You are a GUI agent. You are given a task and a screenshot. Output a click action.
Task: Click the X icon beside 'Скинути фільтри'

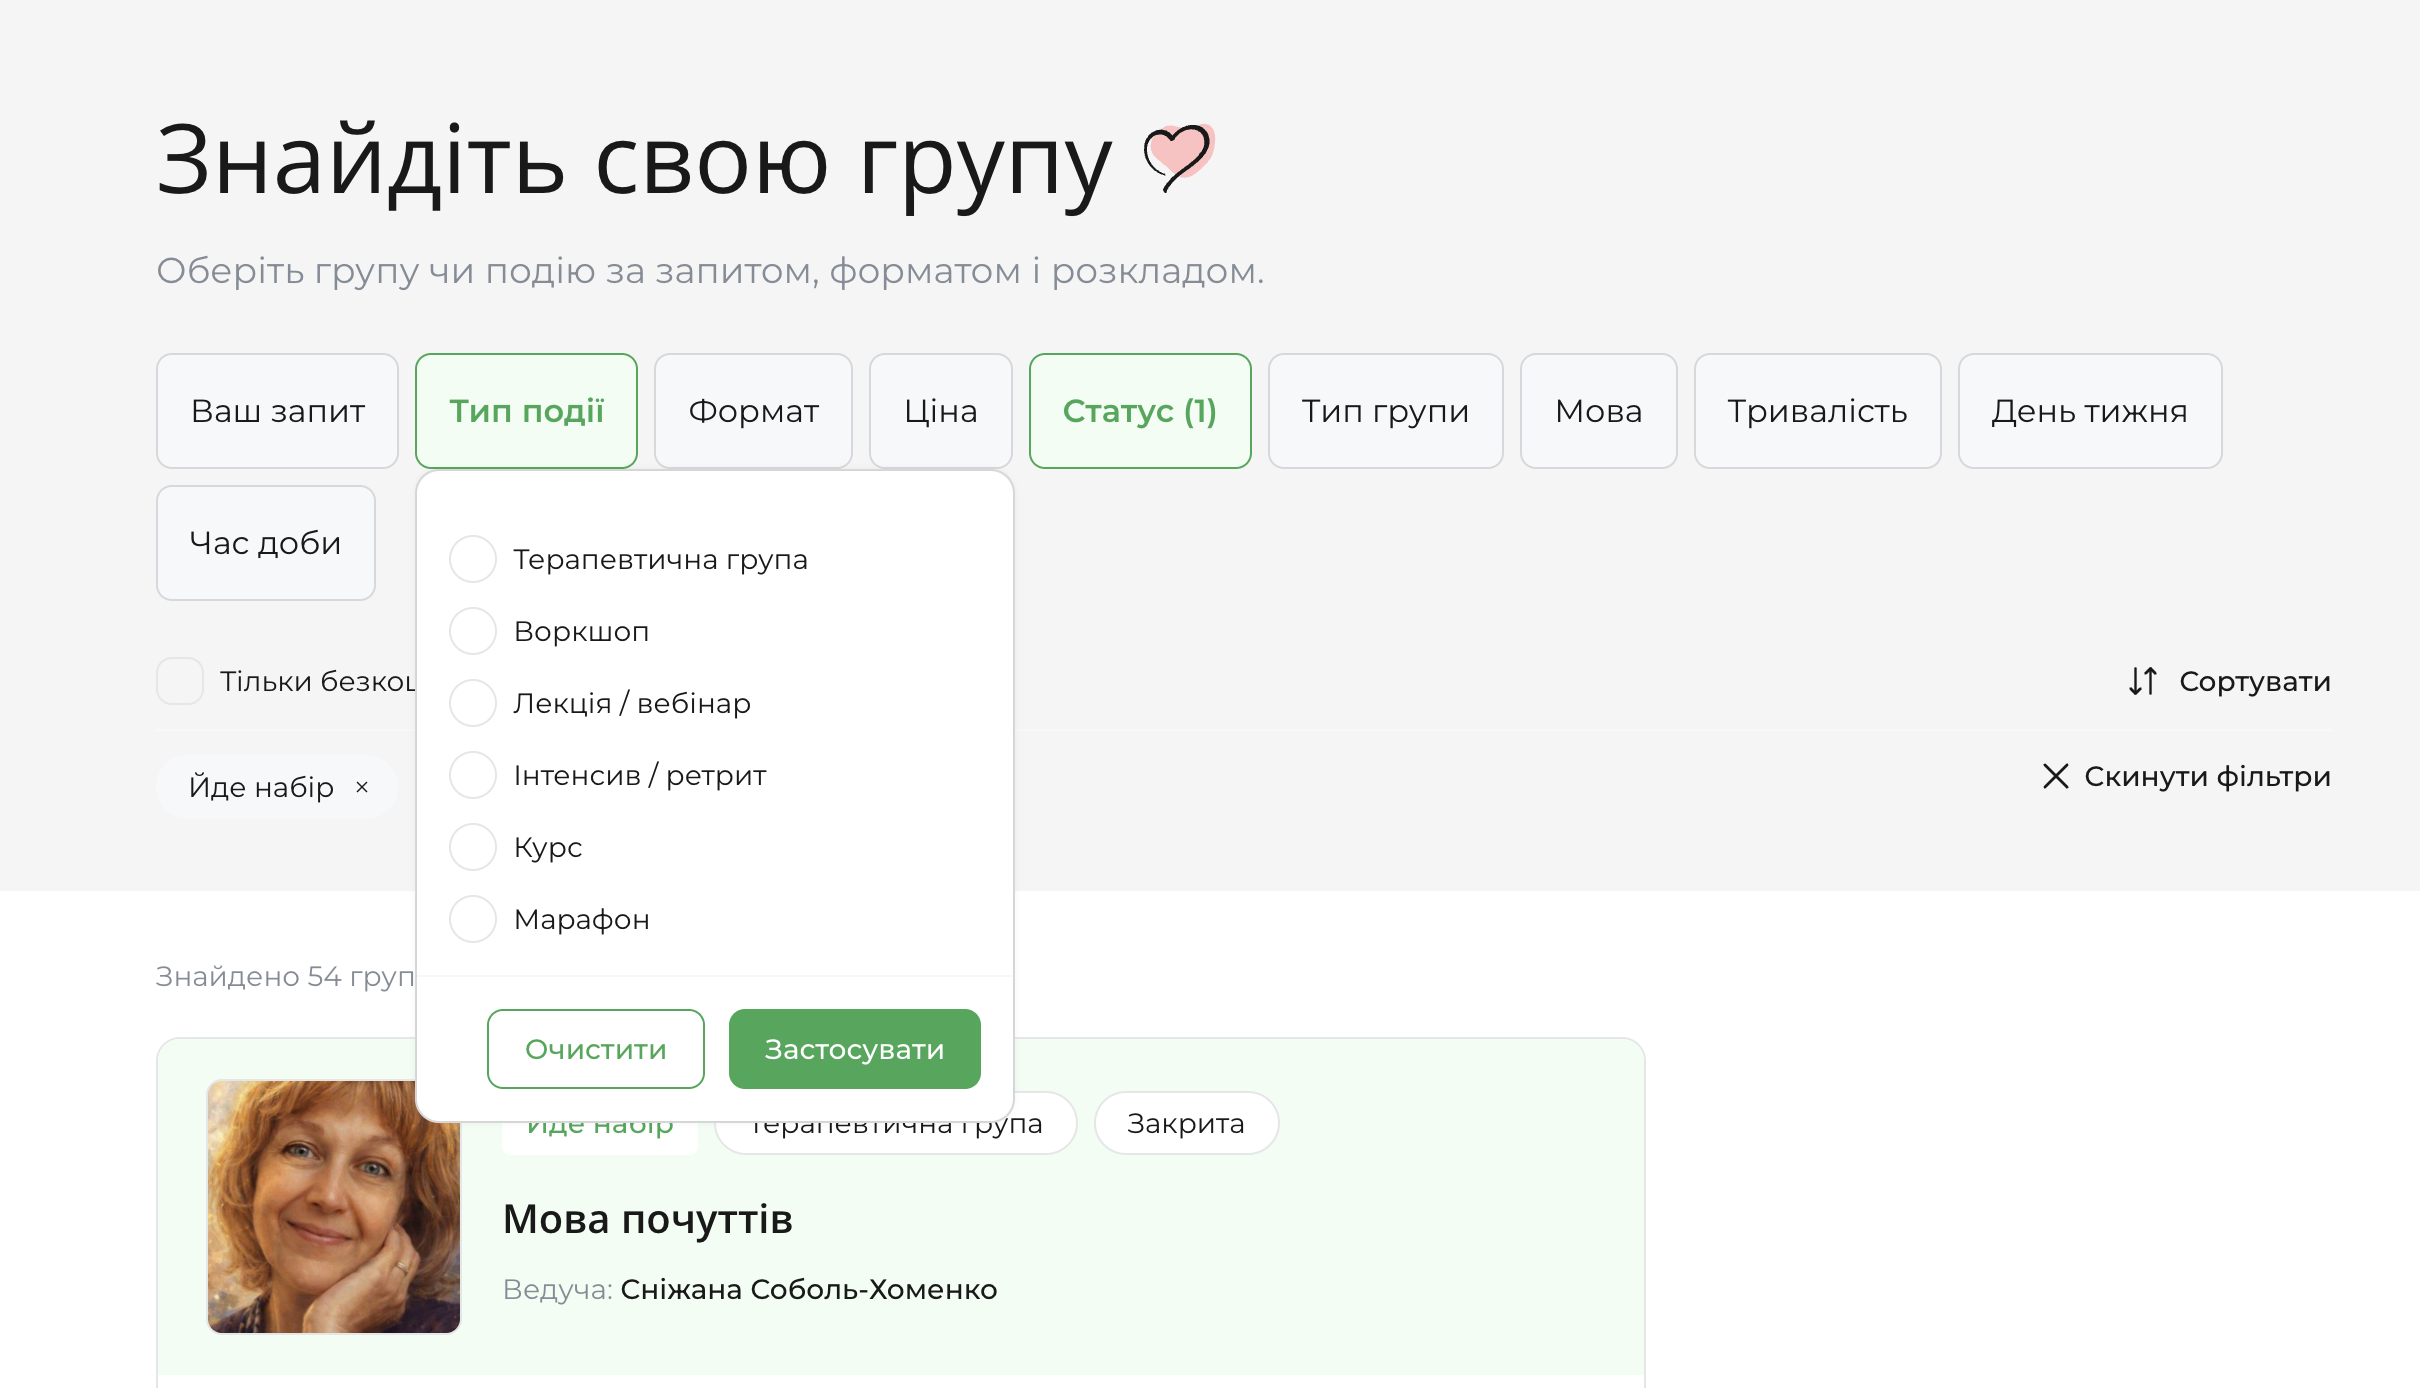[2055, 776]
